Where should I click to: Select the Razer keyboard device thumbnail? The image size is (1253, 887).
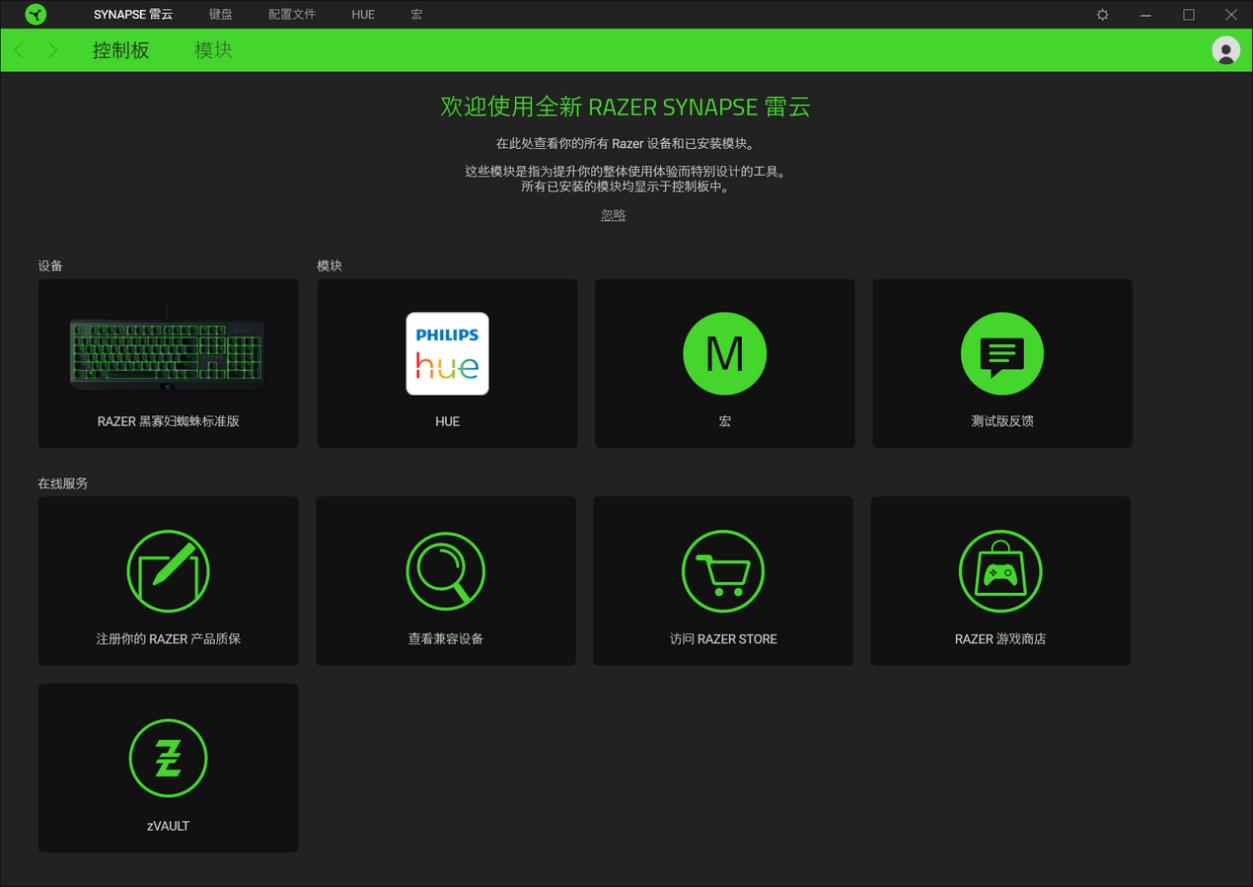click(167, 348)
